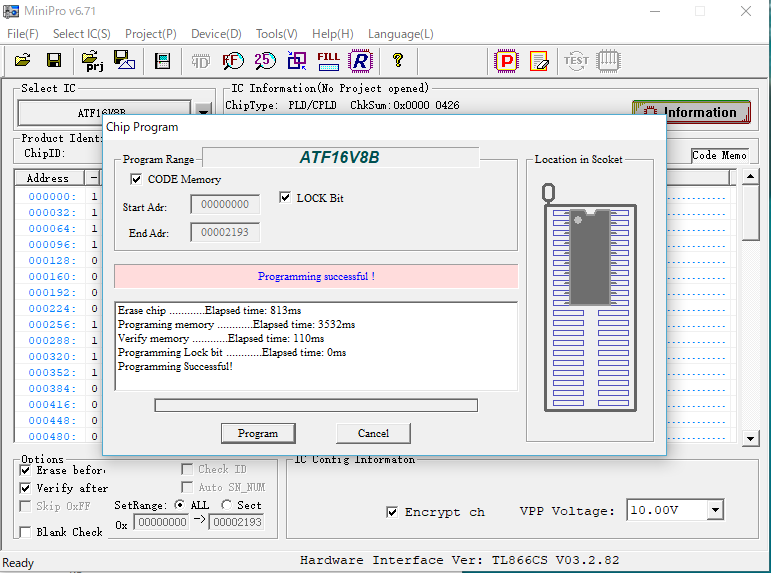Click the verify/edit notepad icon
Image resolution: width=771 pixels, height=573 pixels.
click(539, 61)
